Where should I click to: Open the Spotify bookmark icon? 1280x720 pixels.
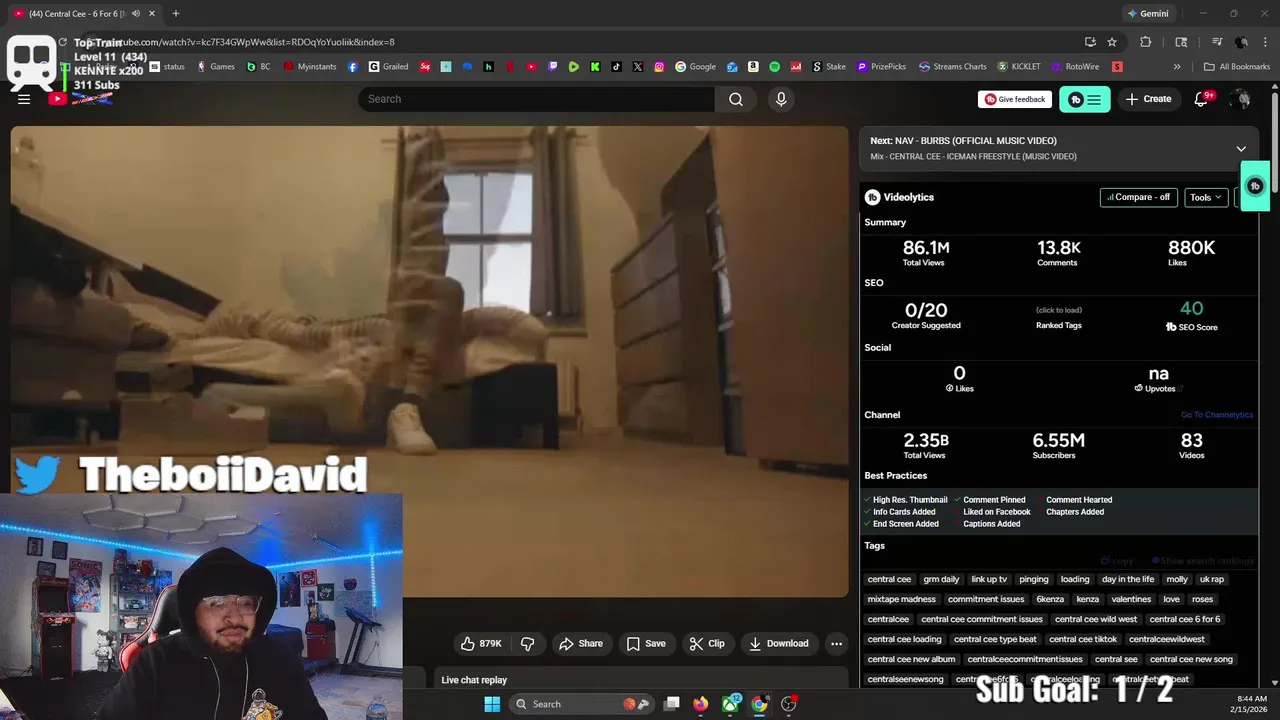tap(775, 67)
